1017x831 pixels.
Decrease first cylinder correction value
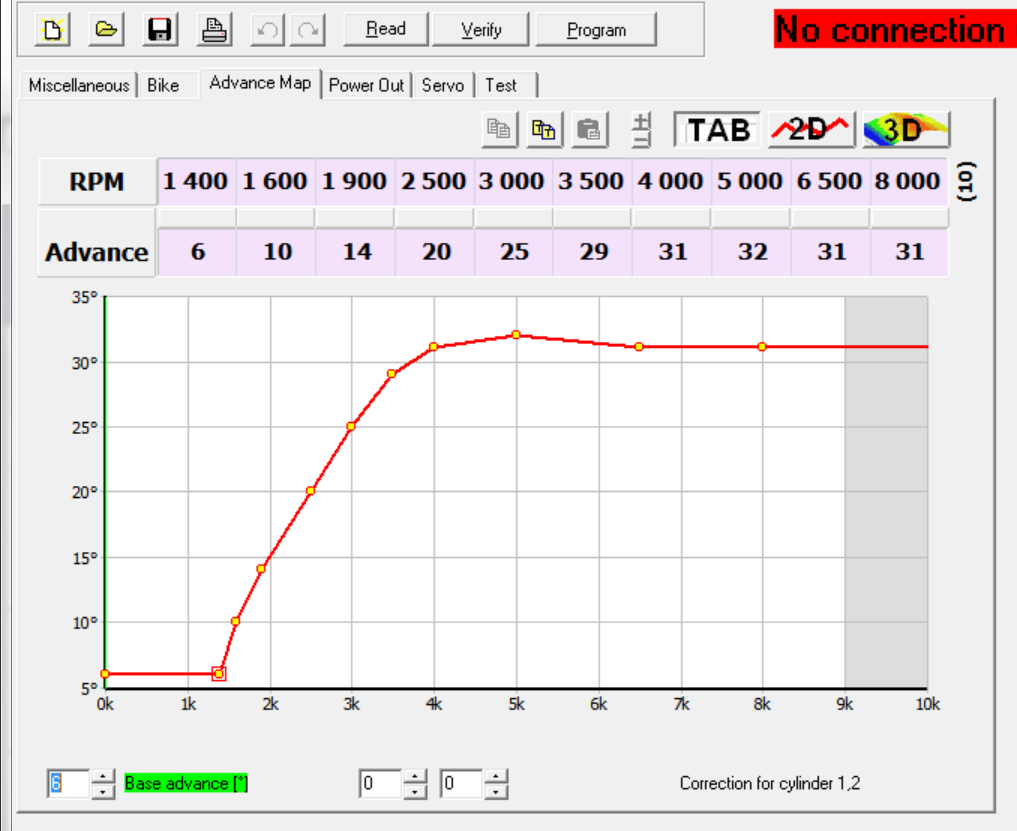415,791
